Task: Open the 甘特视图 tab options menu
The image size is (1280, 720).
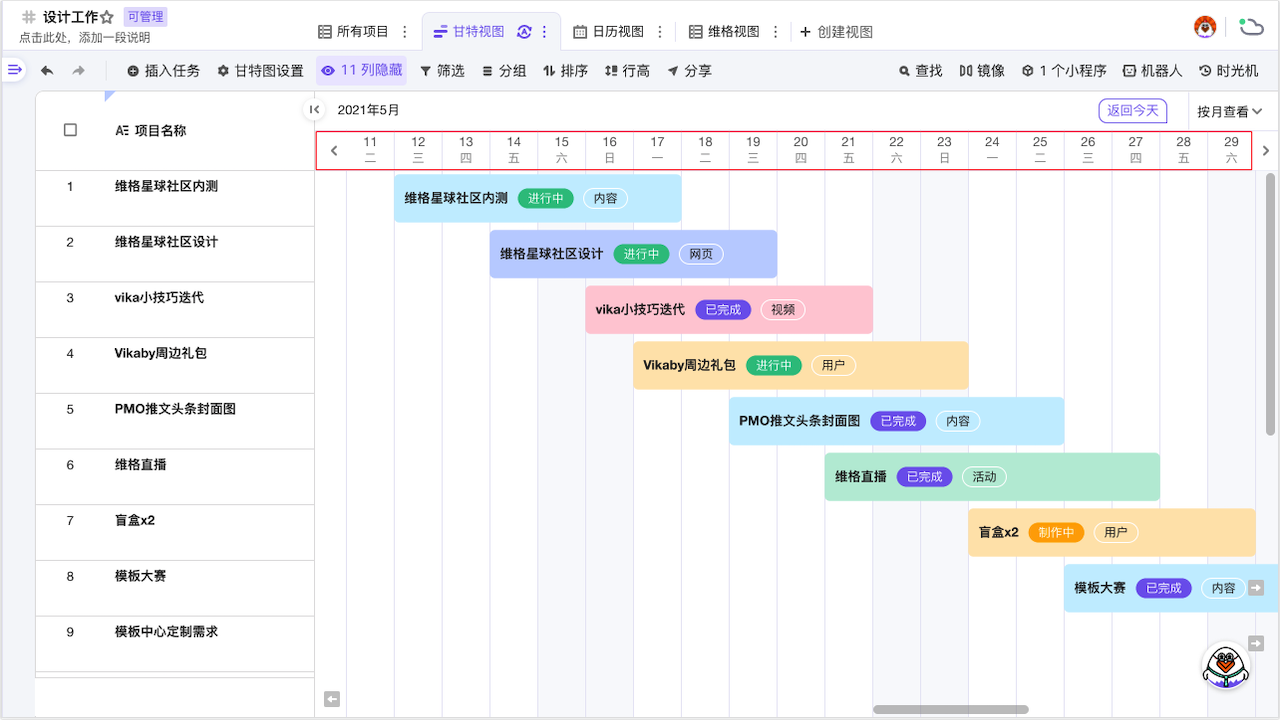Action: tap(545, 32)
